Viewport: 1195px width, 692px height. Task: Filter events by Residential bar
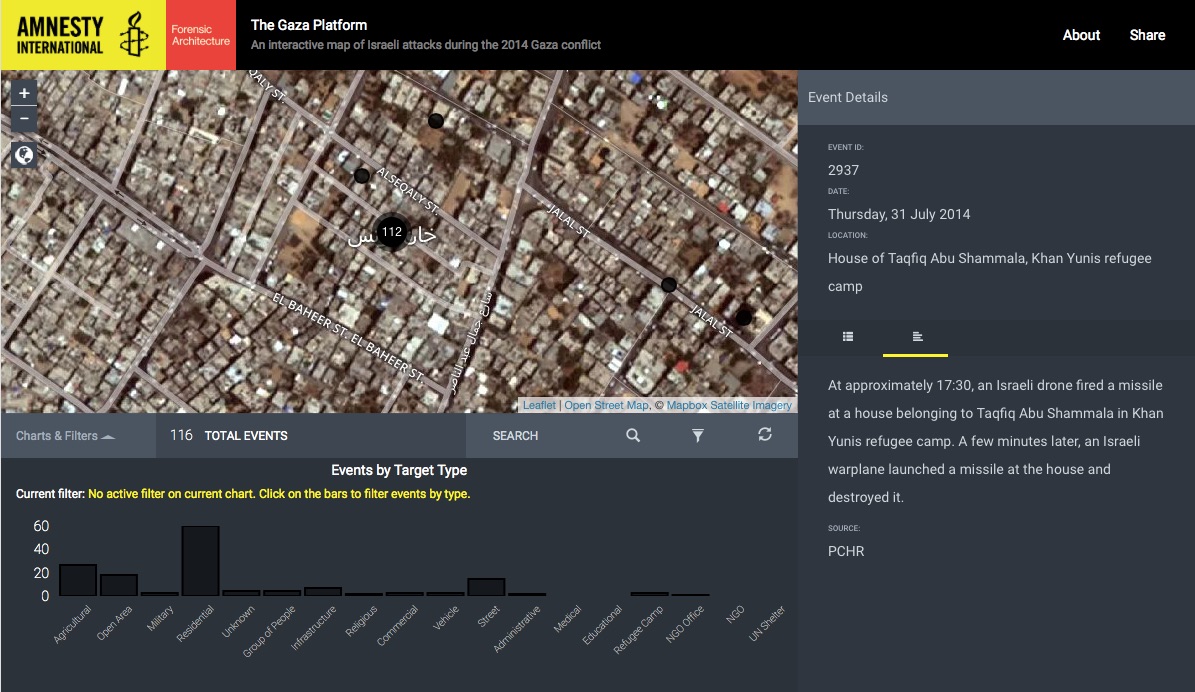point(200,561)
